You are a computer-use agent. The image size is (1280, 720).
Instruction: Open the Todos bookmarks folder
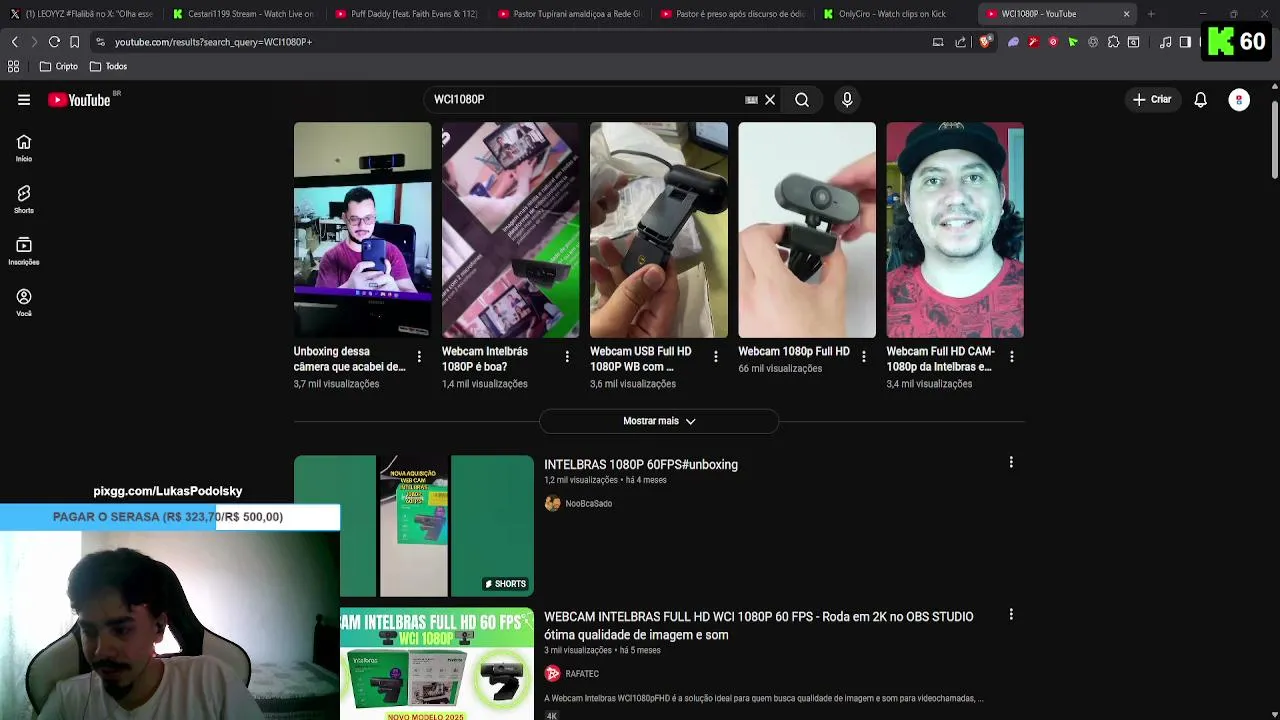(108, 66)
